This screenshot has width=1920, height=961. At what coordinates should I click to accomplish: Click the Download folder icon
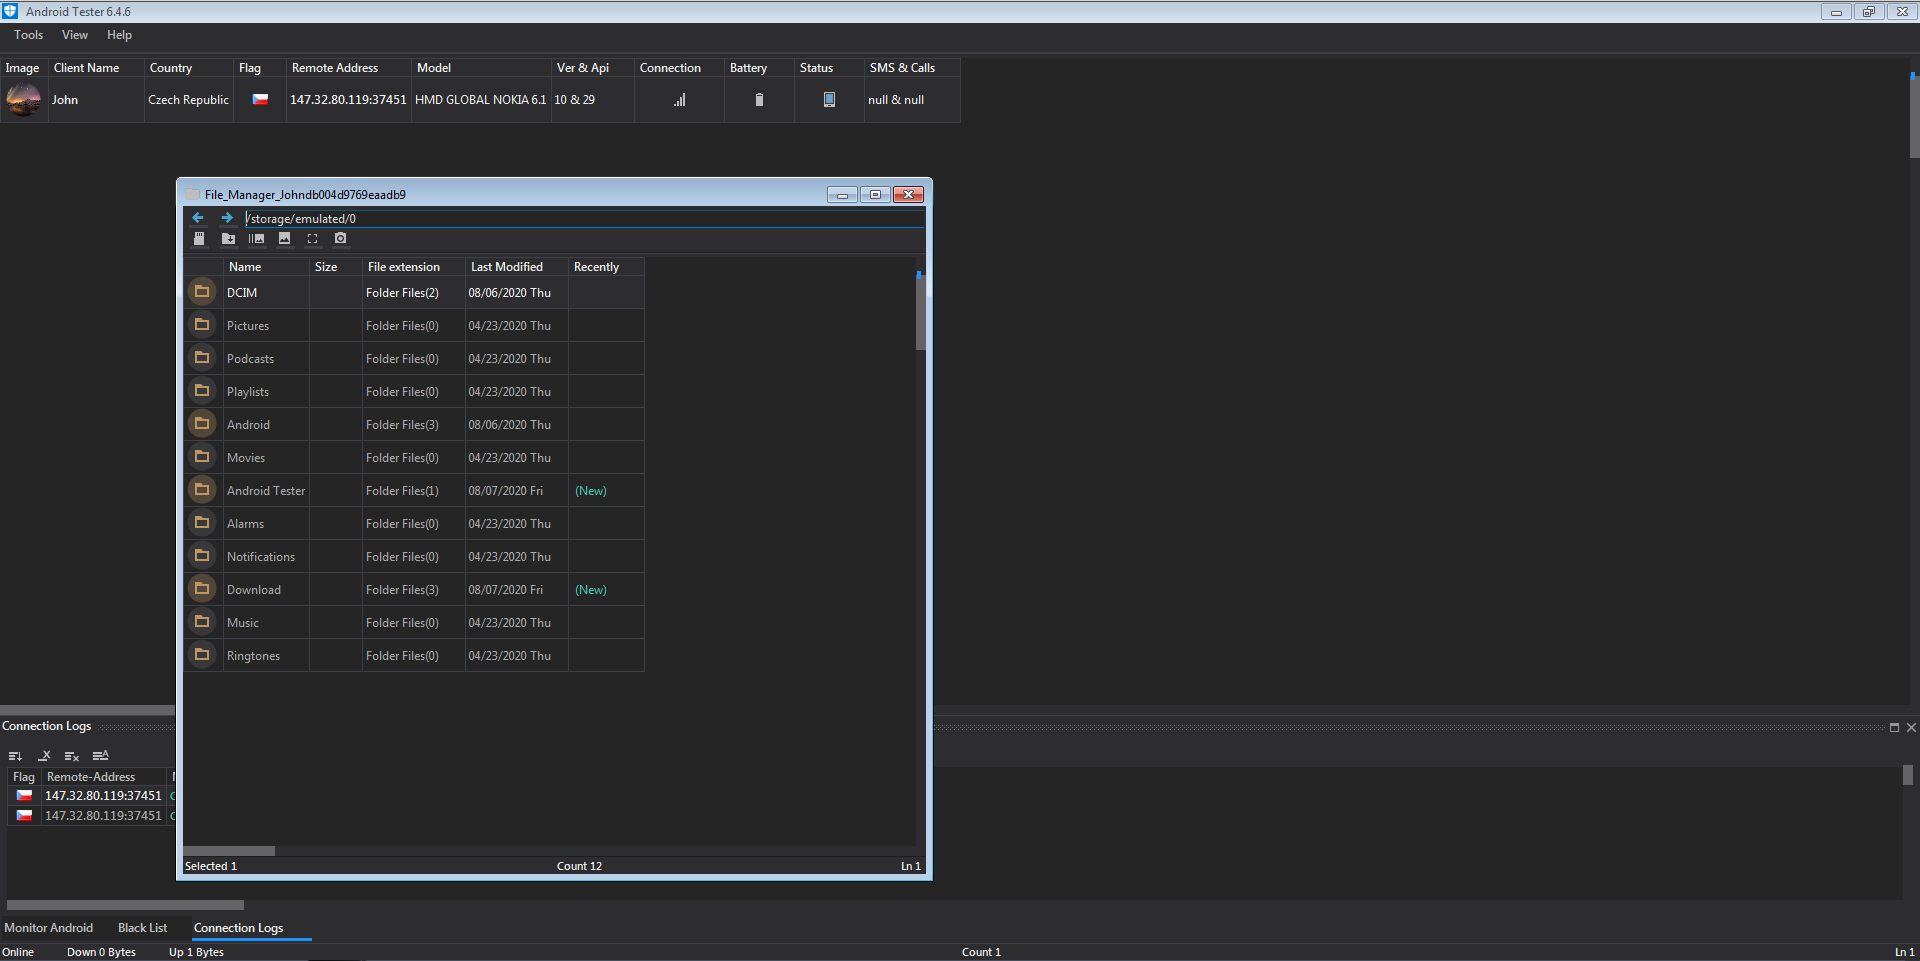(202, 589)
